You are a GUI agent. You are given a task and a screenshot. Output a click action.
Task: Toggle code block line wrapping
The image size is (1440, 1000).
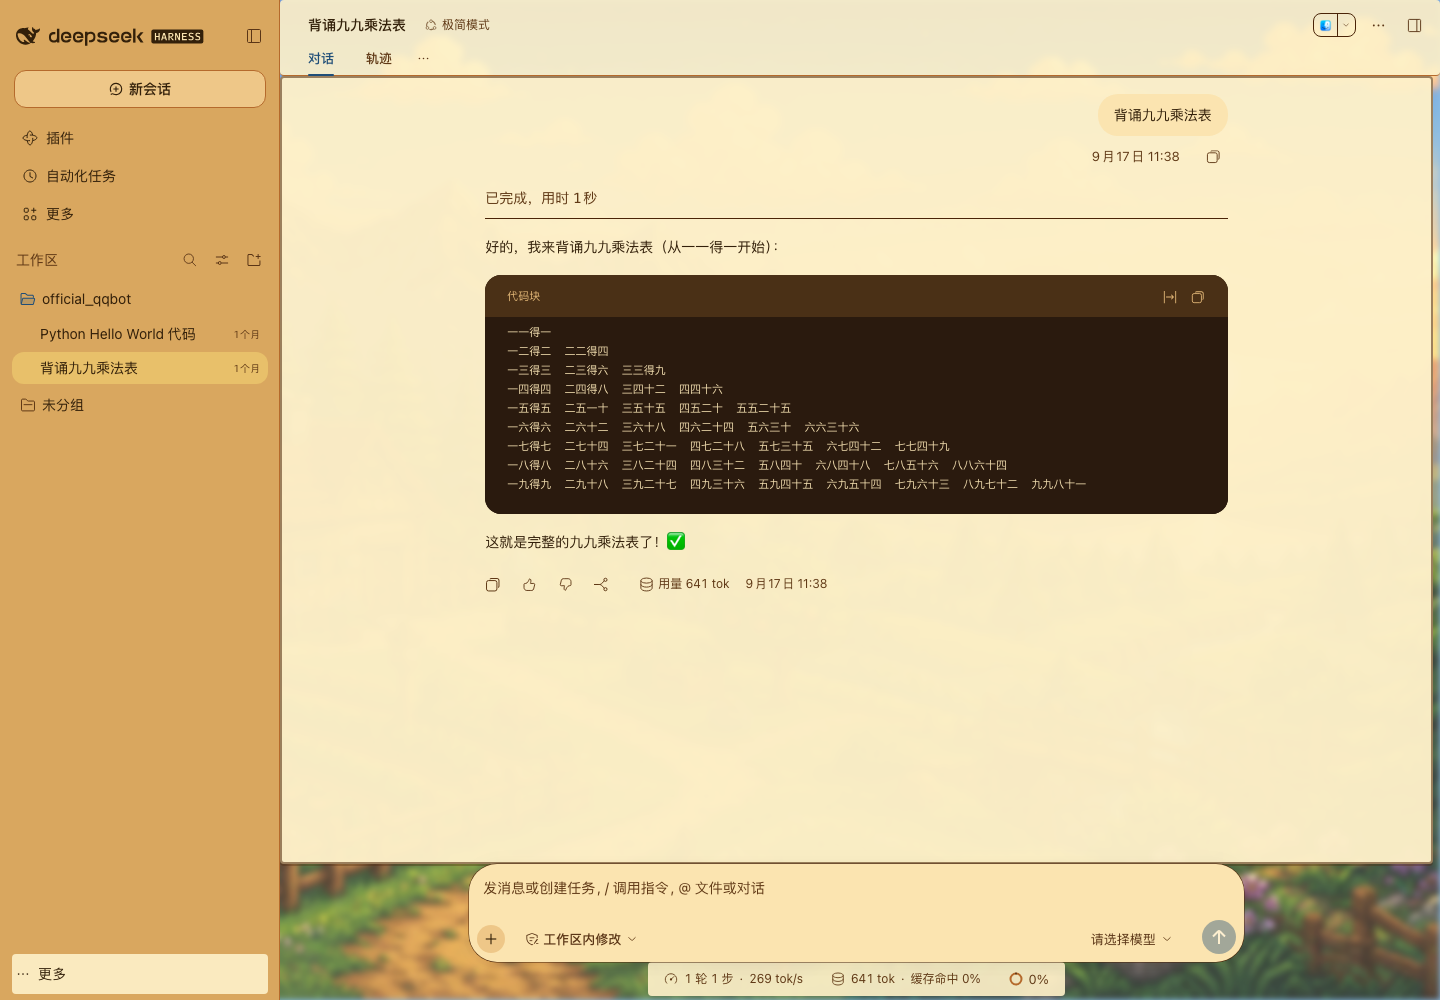click(x=1170, y=297)
